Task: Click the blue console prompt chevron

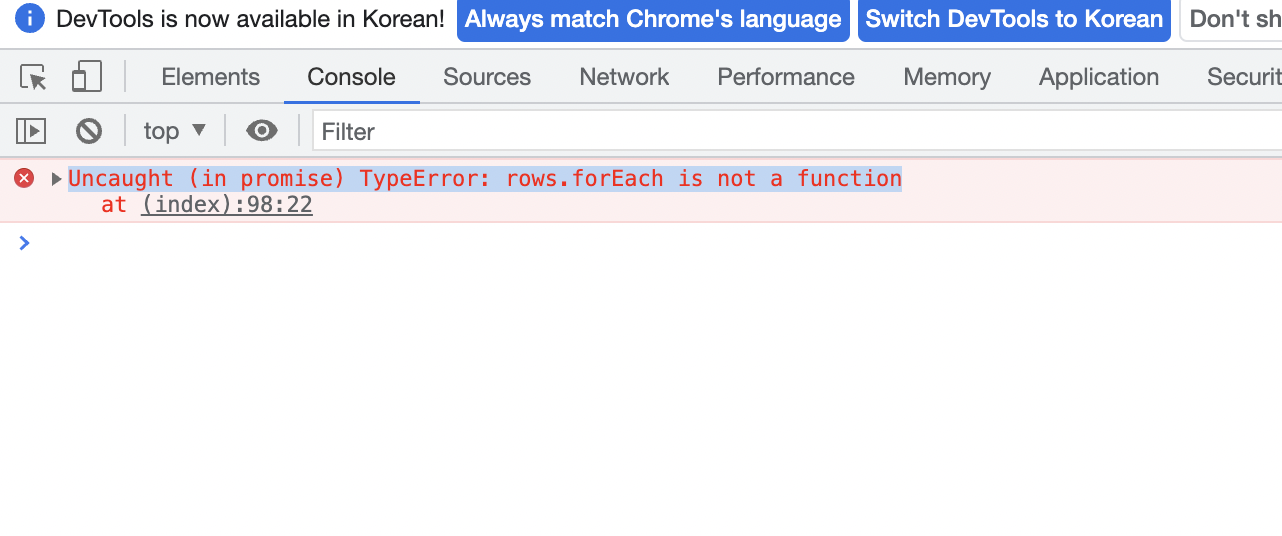Action: [x=25, y=242]
